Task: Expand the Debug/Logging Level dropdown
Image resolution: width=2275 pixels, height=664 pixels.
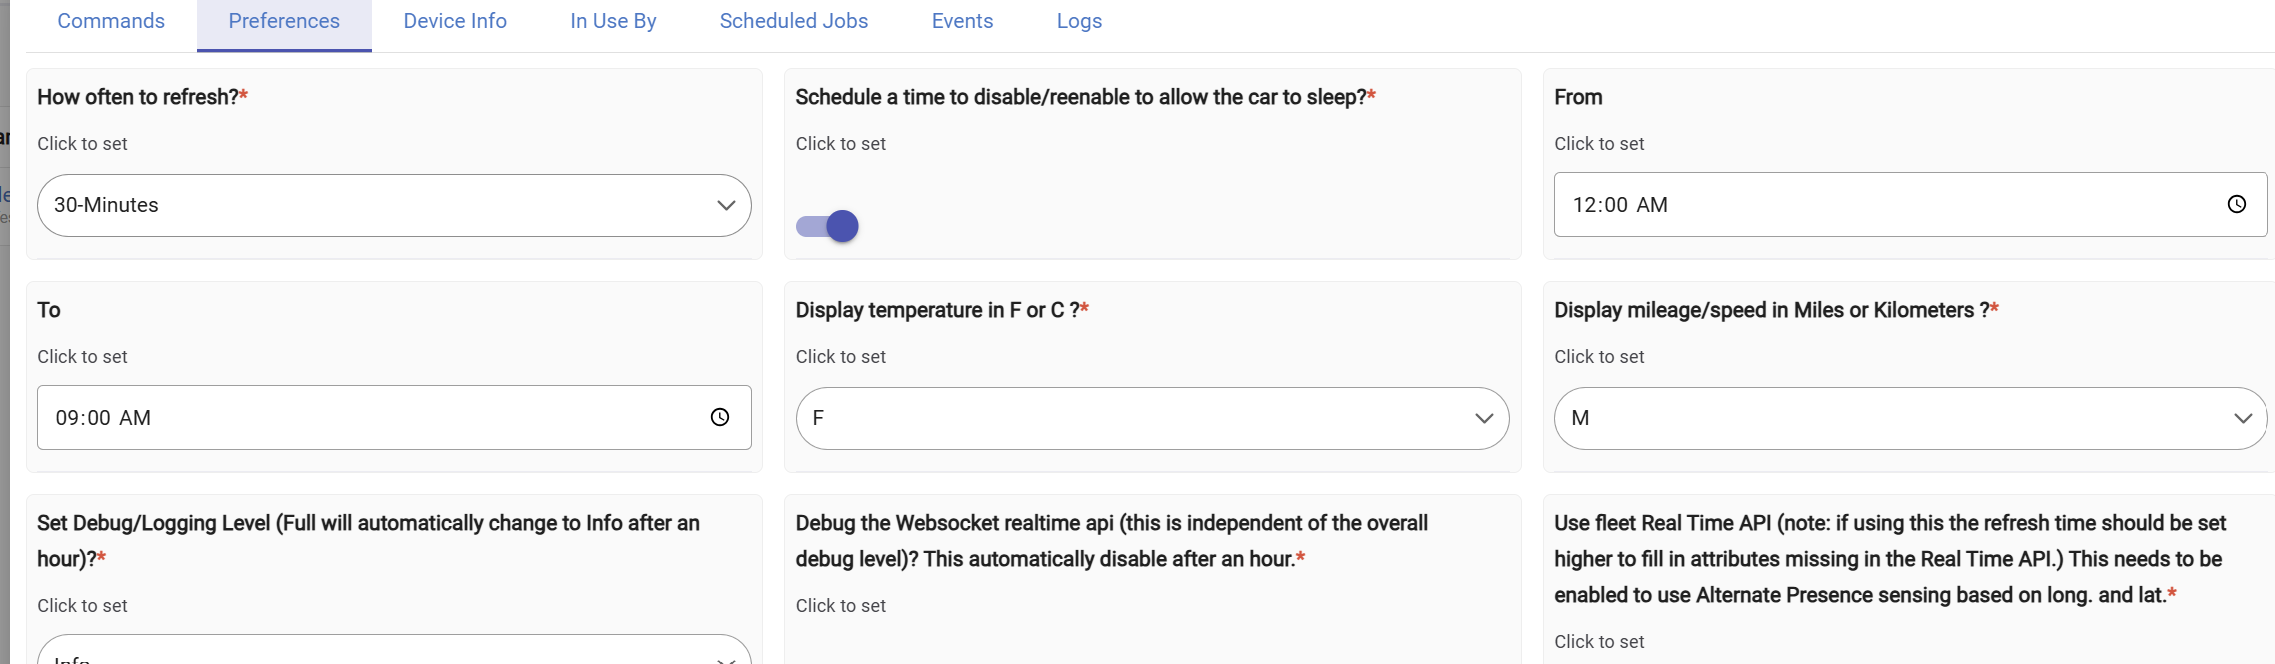Action: 393,652
